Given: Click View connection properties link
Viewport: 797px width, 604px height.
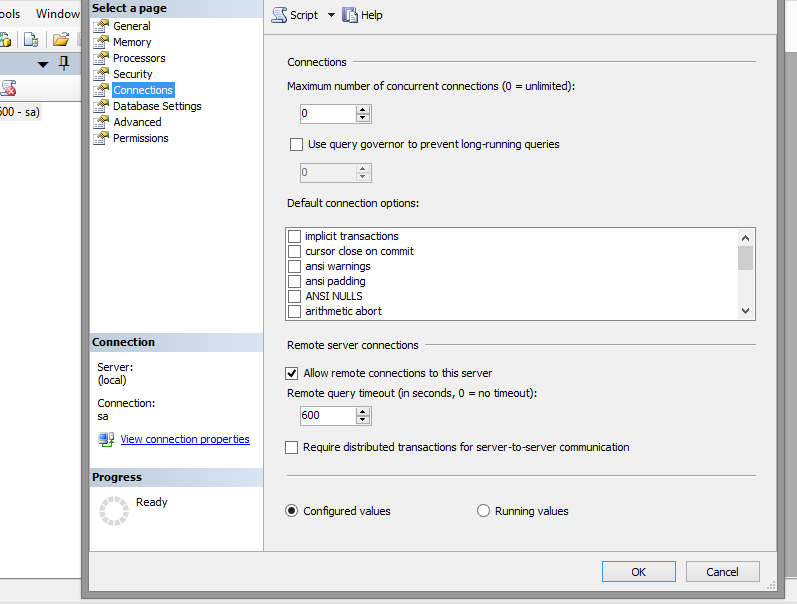Looking at the screenshot, I should (185, 439).
